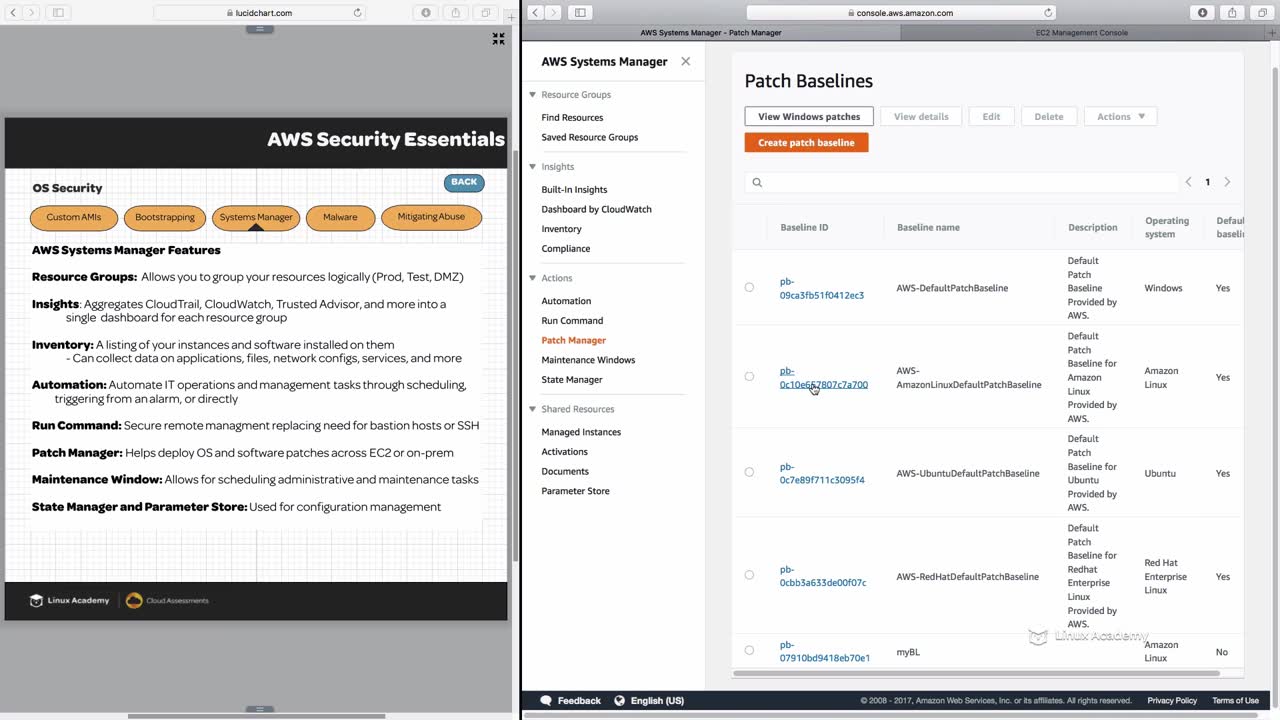The height and width of the screenshot is (720, 1280).
Task: Reload the console.aws.amazon.com page
Action: (1048, 13)
